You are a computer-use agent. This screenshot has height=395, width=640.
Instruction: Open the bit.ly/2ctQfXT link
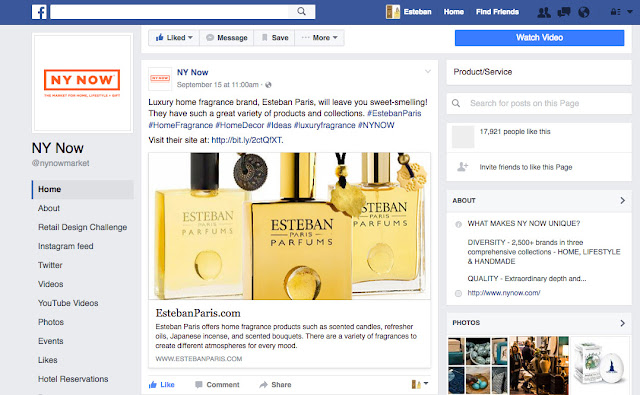click(x=247, y=140)
